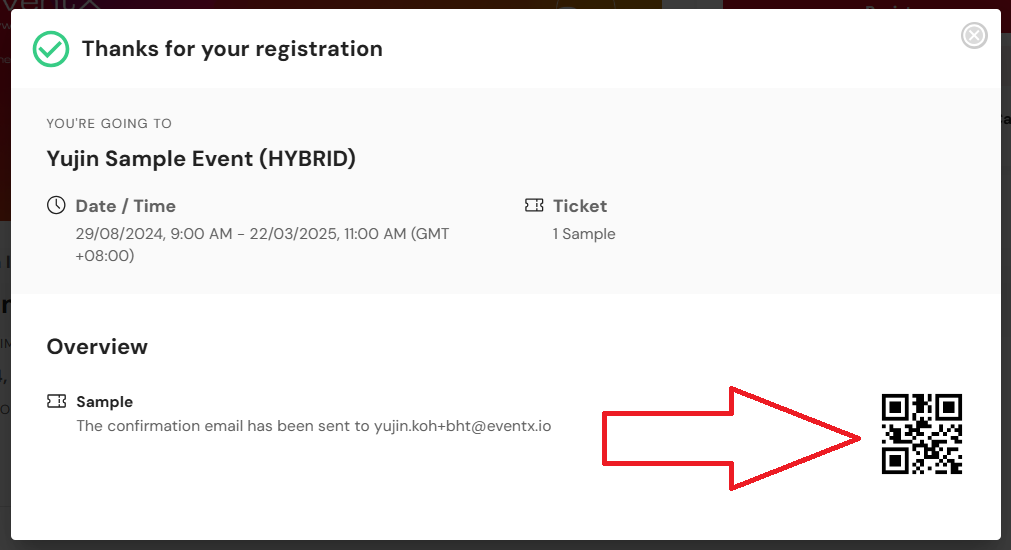Click the 'Thanks for your registration' title
Viewport: 1011px width, 550px height.
coord(232,49)
